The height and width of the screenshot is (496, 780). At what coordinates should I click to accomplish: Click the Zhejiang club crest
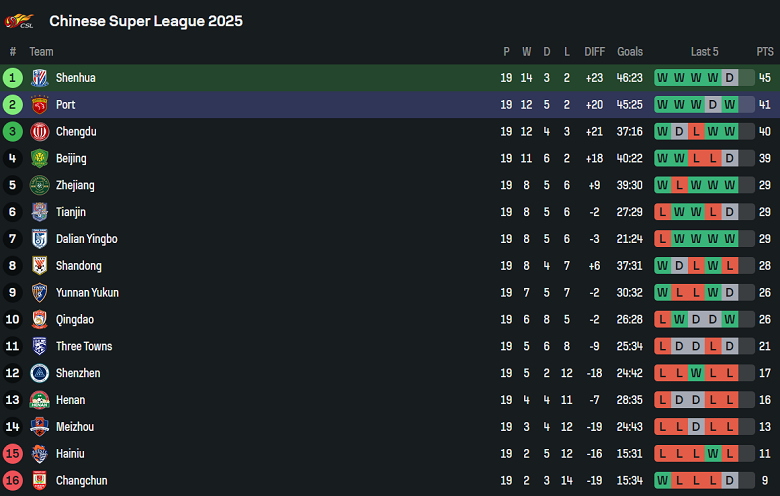click(x=40, y=186)
